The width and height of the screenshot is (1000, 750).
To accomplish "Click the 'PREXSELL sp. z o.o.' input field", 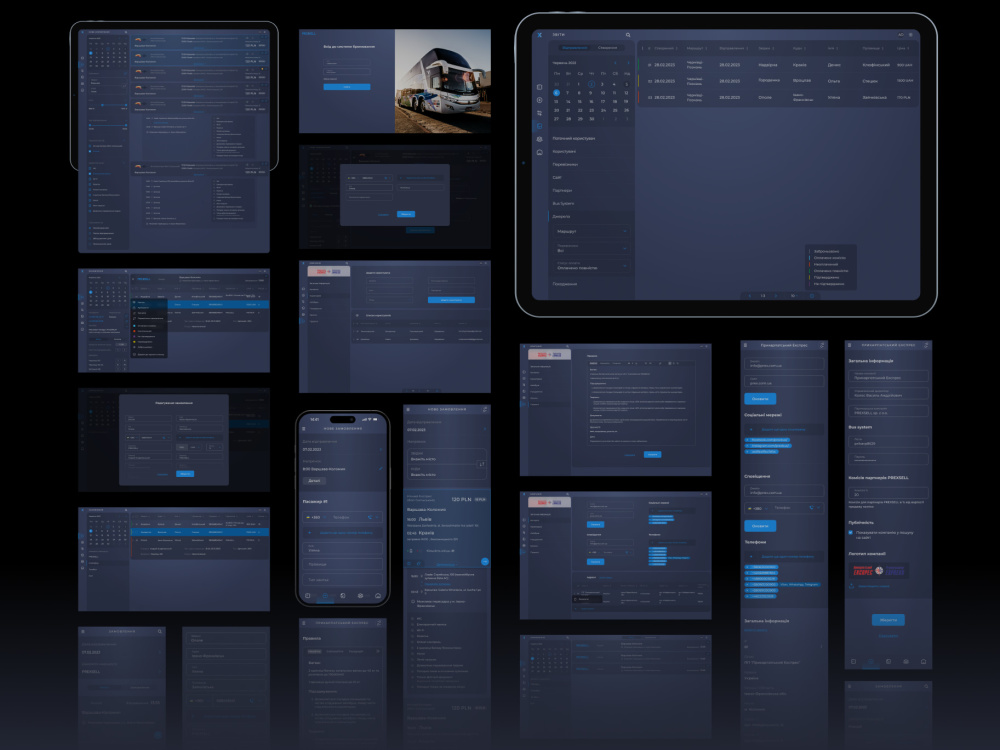I will tap(888, 411).
